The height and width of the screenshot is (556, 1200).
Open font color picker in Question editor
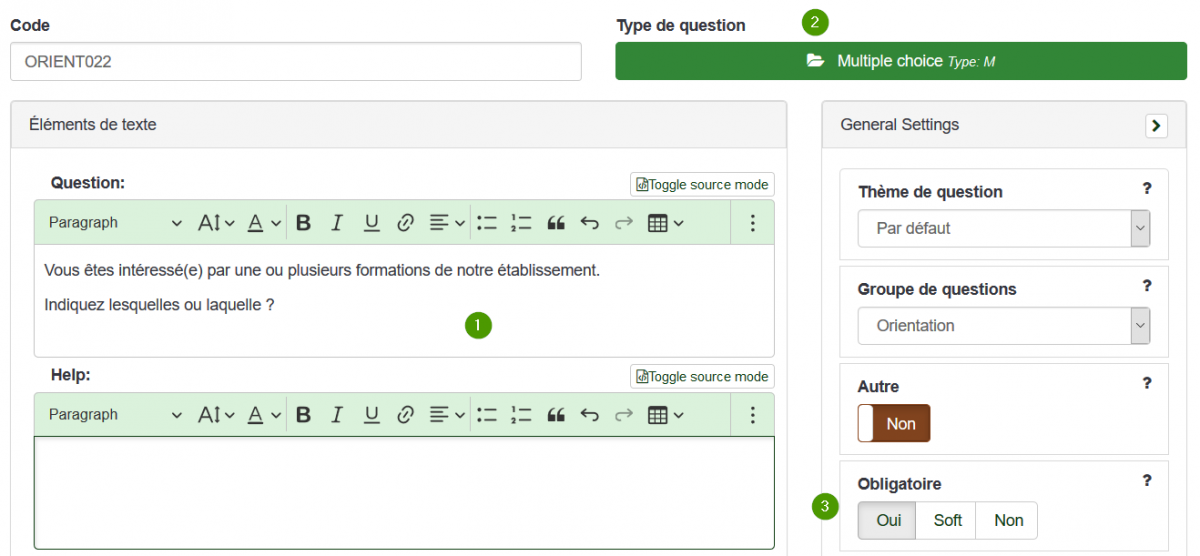pos(264,223)
